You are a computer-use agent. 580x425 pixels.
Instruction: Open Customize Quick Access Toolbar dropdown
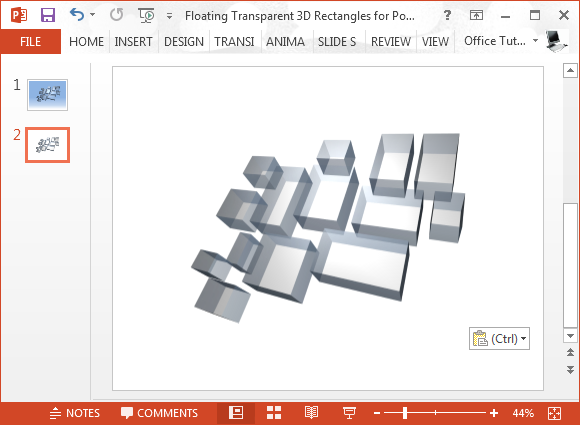[x=169, y=16]
